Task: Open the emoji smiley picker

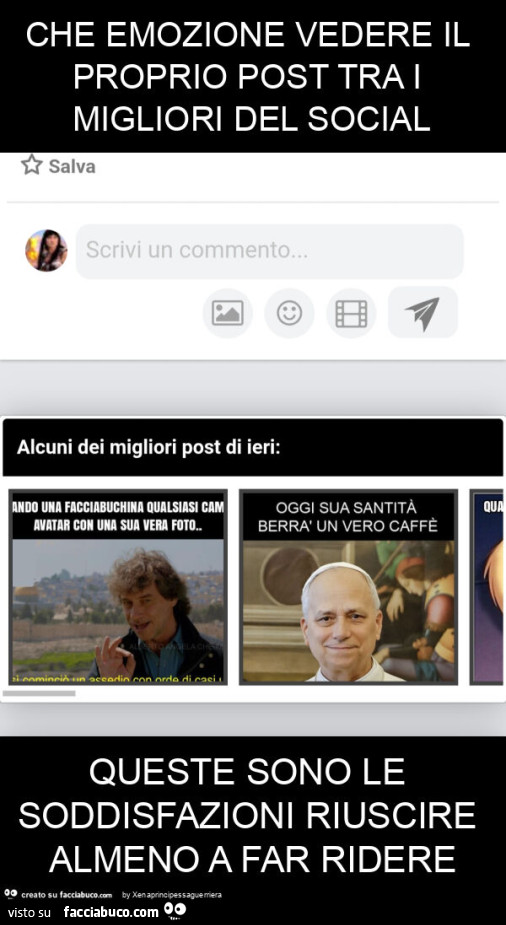Action: [290, 313]
